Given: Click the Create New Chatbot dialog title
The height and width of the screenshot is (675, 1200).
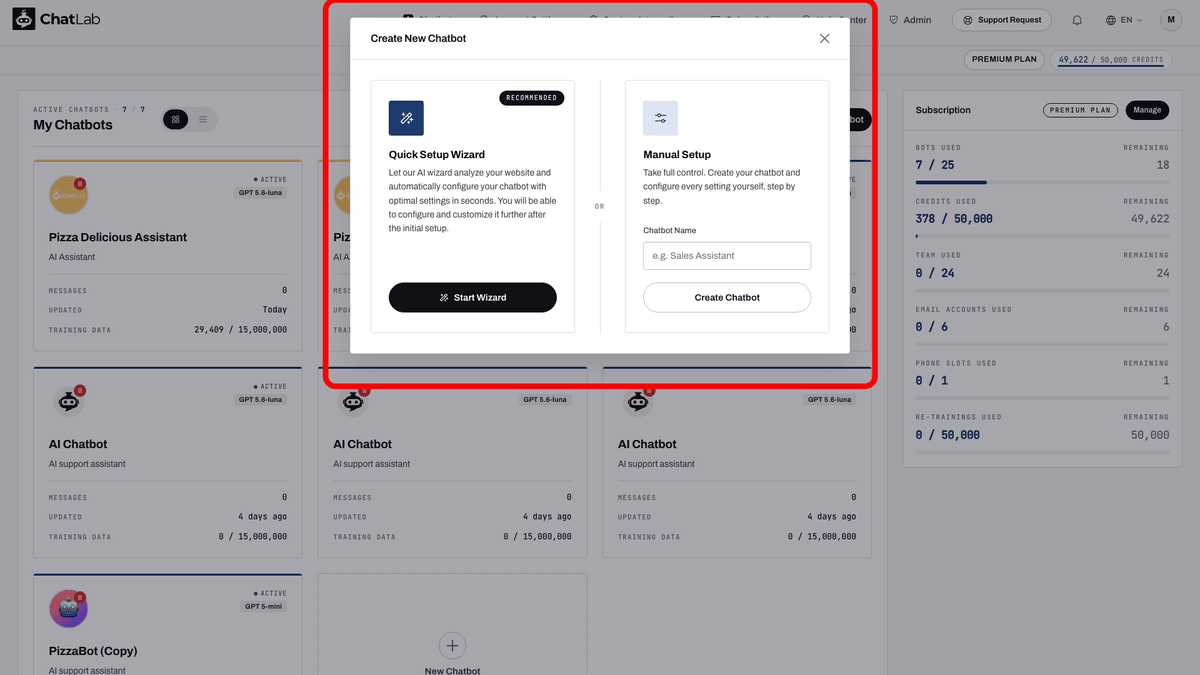Looking at the screenshot, I should tap(418, 38).
